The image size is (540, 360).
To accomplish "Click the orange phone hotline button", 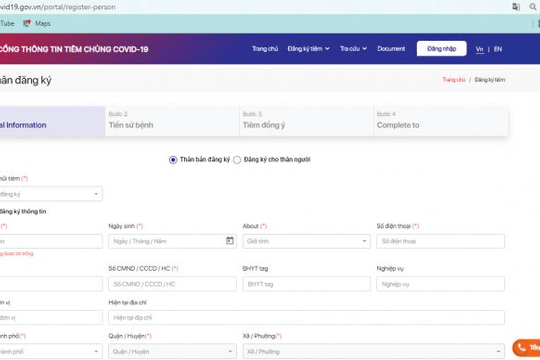I will (526, 348).
